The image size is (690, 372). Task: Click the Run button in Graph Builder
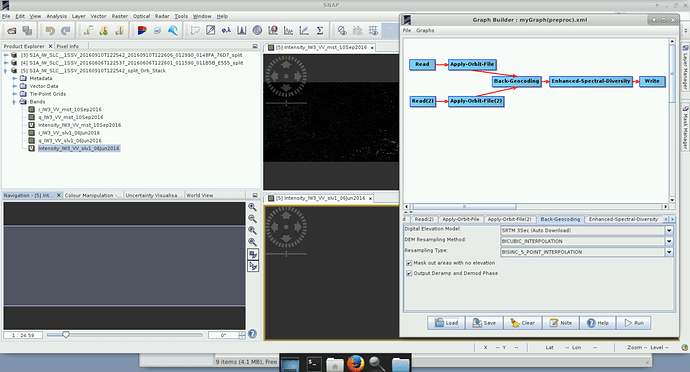point(634,323)
